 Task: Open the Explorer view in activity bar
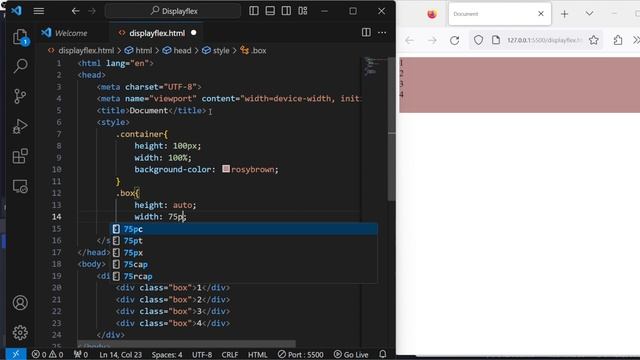tap(20, 37)
